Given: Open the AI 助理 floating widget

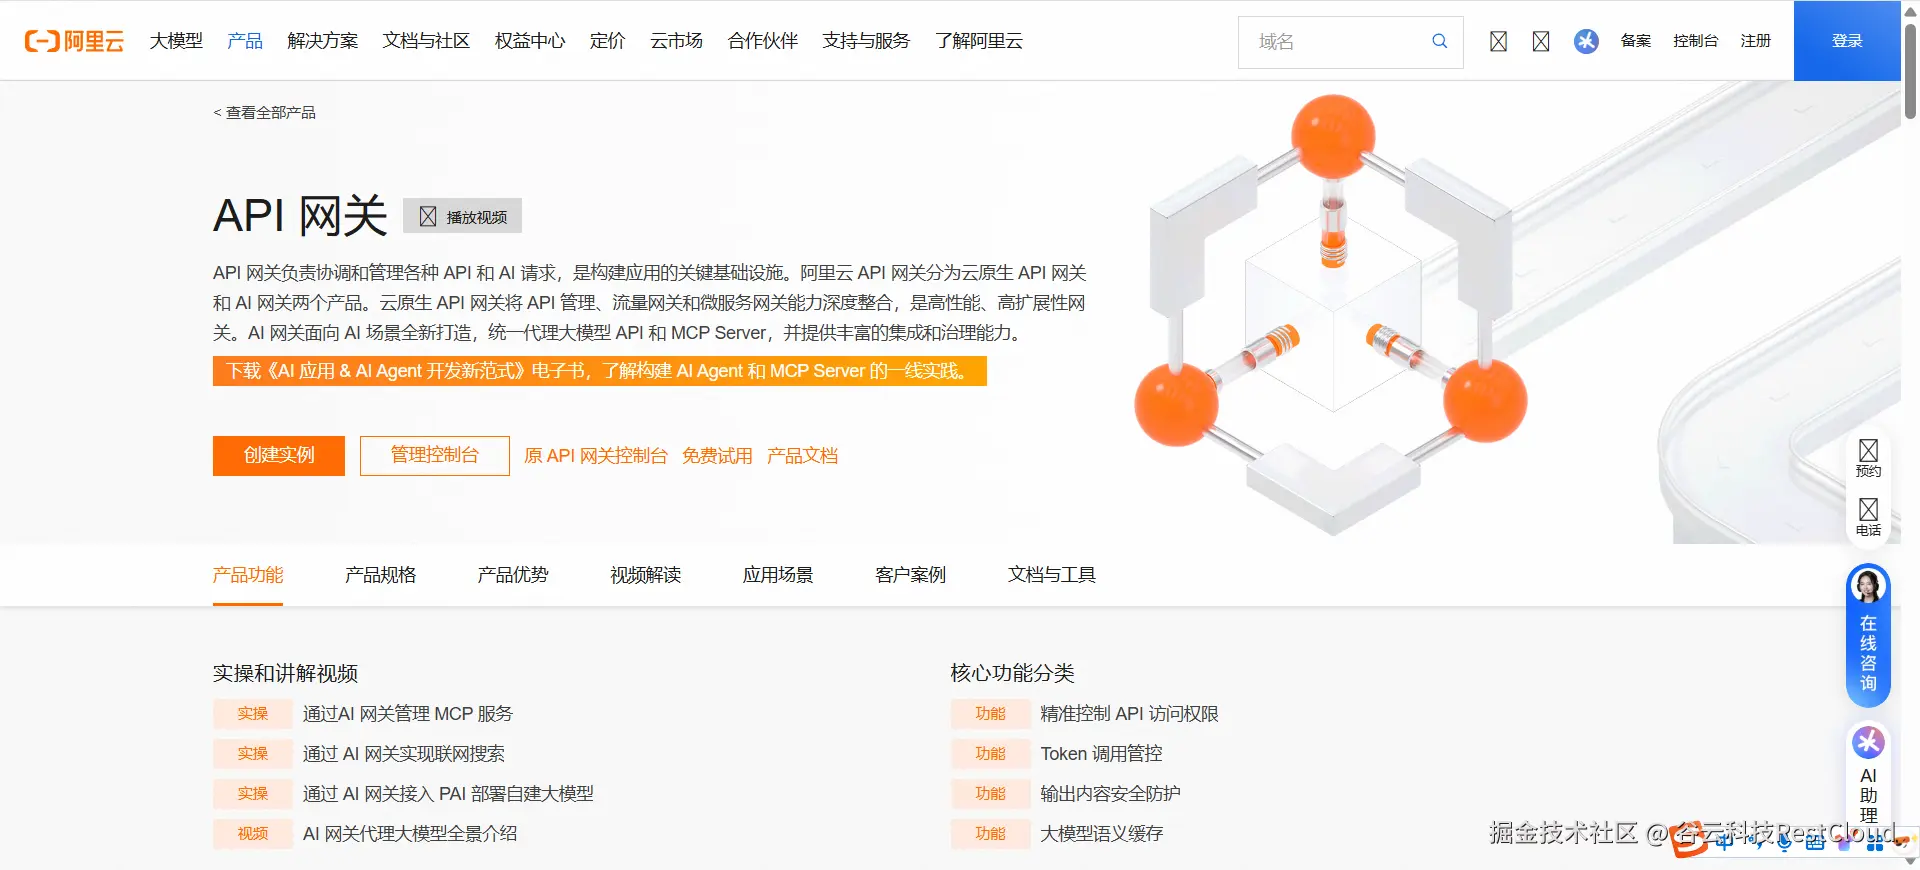Looking at the screenshot, I should point(1868,777).
